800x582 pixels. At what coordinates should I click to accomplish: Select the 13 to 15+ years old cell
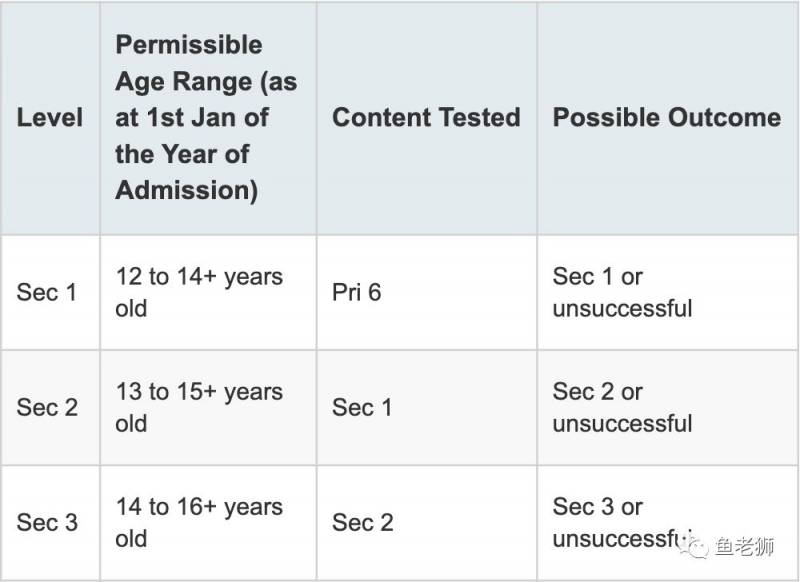coord(199,407)
